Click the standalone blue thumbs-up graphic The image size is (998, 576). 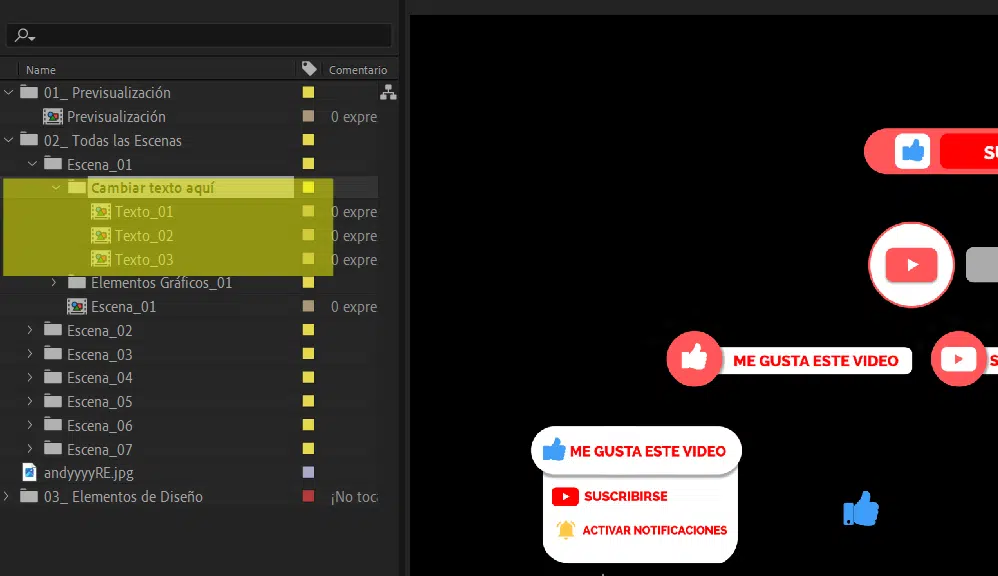pyautogui.click(x=861, y=508)
